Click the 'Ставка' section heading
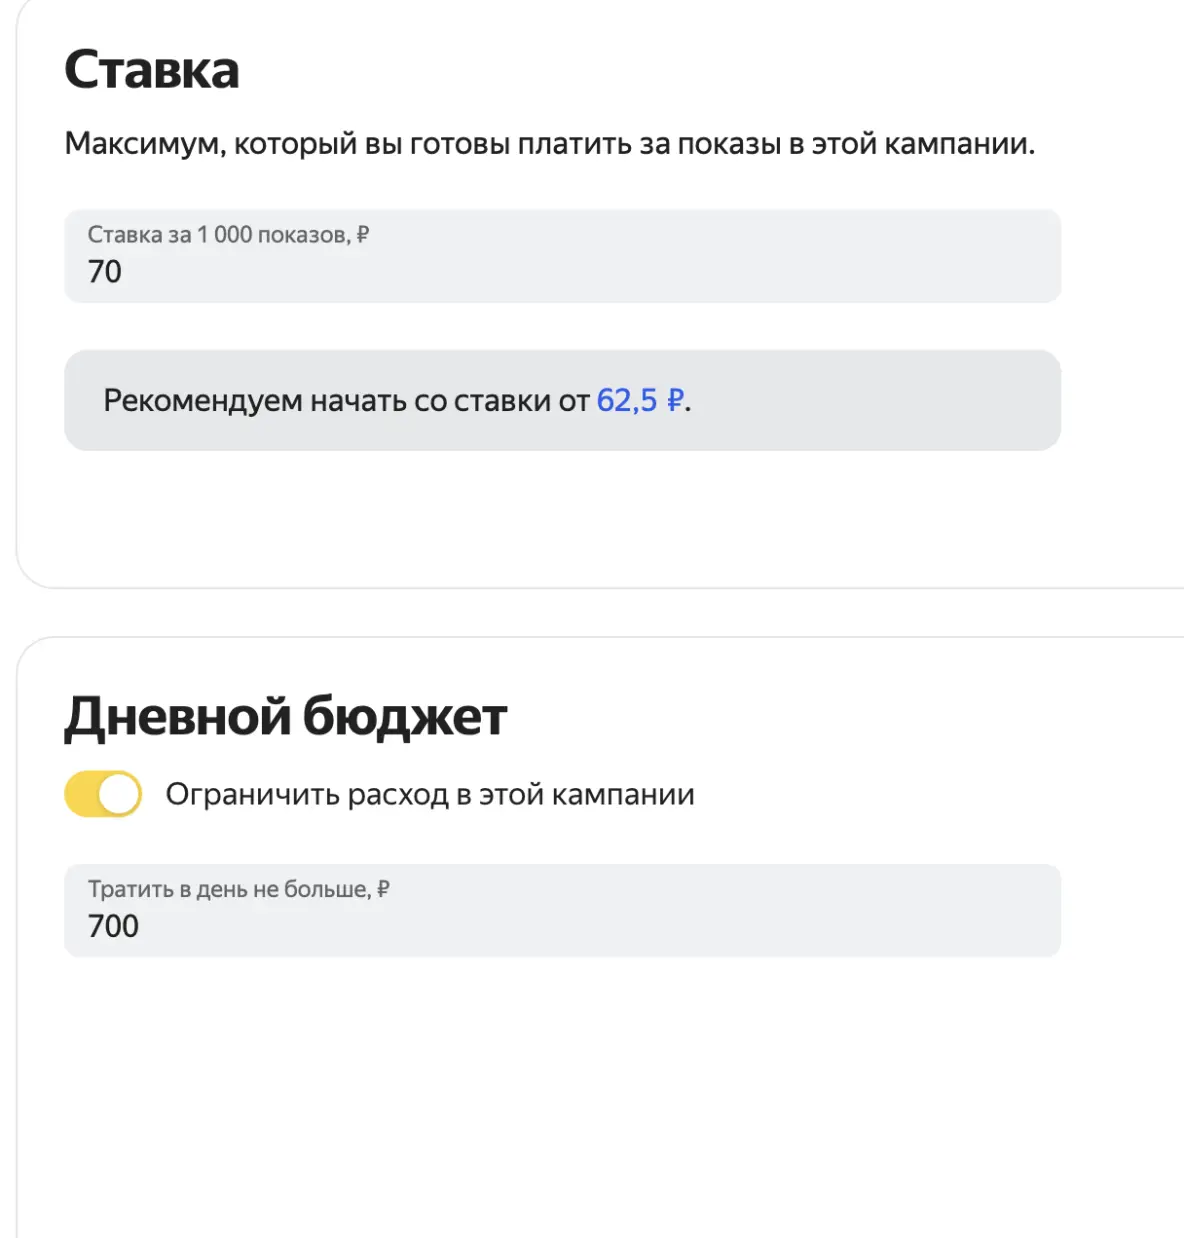1184x1238 pixels. tap(152, 70)
